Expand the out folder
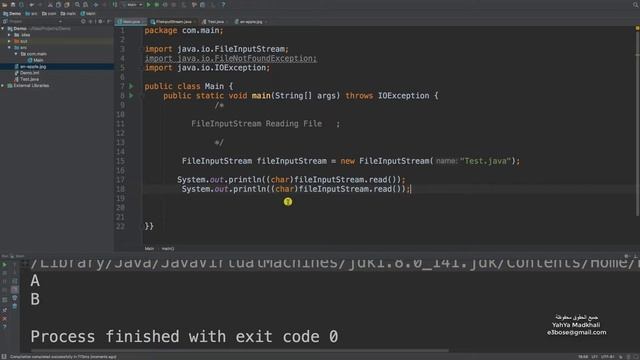The image size is (640, 360). 9,41
